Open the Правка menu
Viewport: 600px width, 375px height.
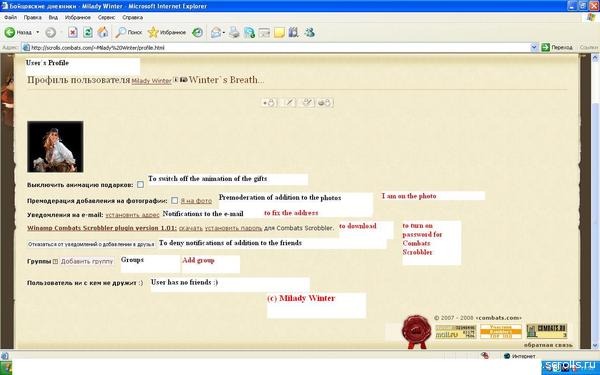[x=32, y=18]
